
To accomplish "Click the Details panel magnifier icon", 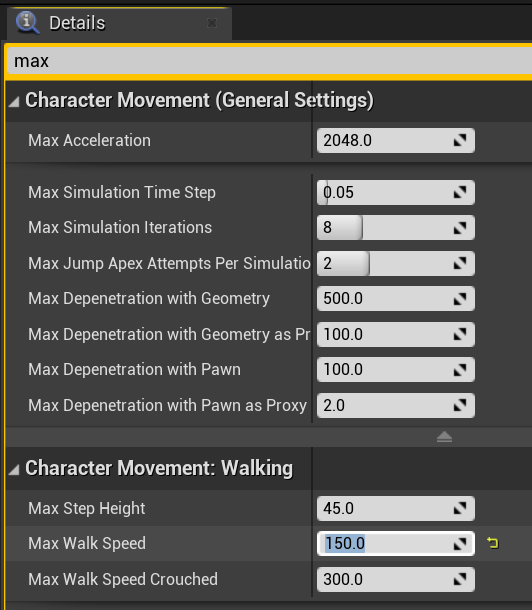I will pos(27,23).
